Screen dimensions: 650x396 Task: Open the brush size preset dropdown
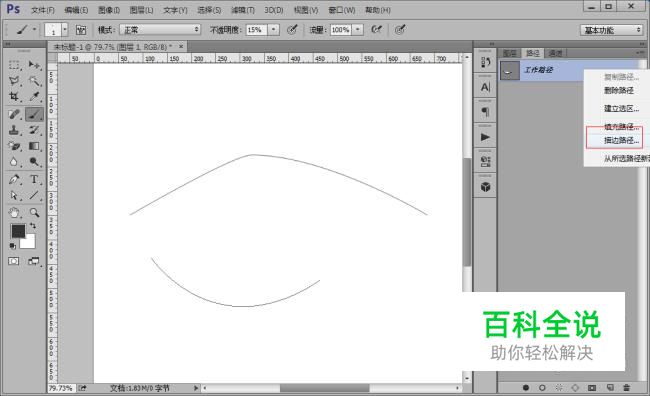(65, 29)
